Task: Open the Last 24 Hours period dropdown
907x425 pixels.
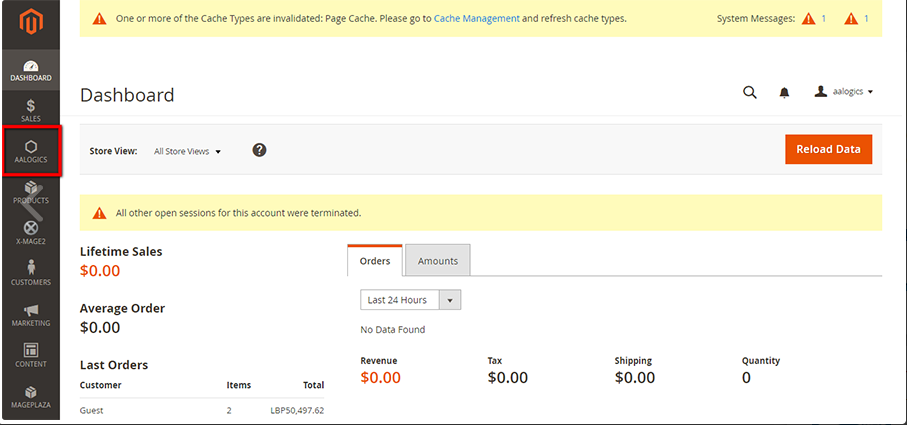Action: tap(410, 300)
